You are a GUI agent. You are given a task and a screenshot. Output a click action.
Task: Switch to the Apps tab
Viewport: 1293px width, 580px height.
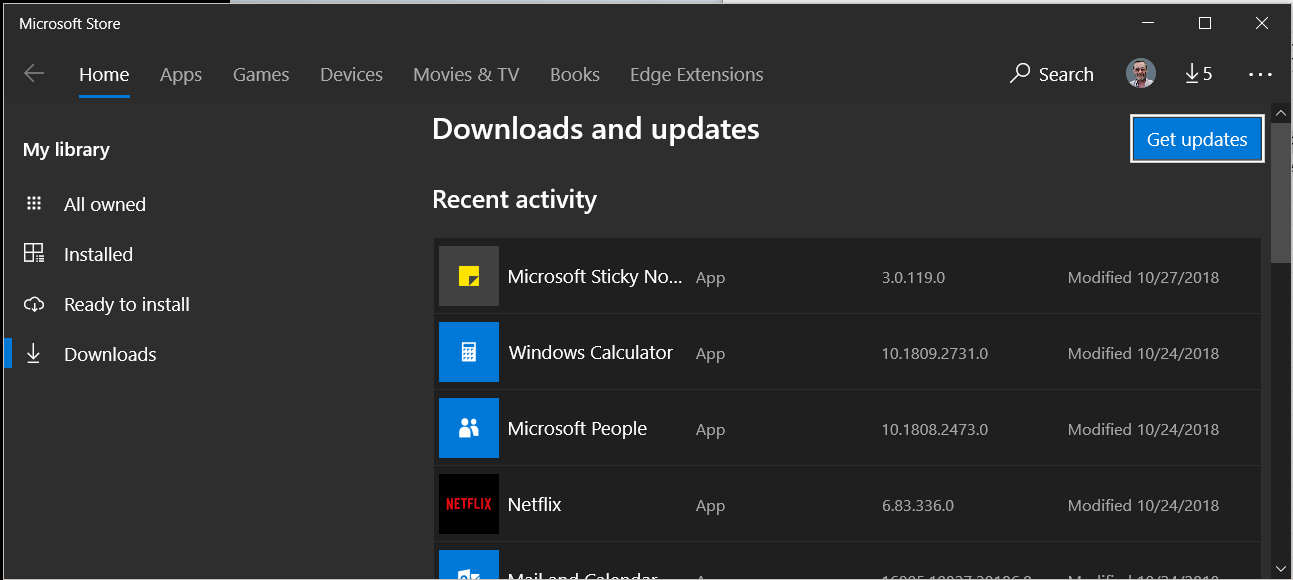[181, 74]
